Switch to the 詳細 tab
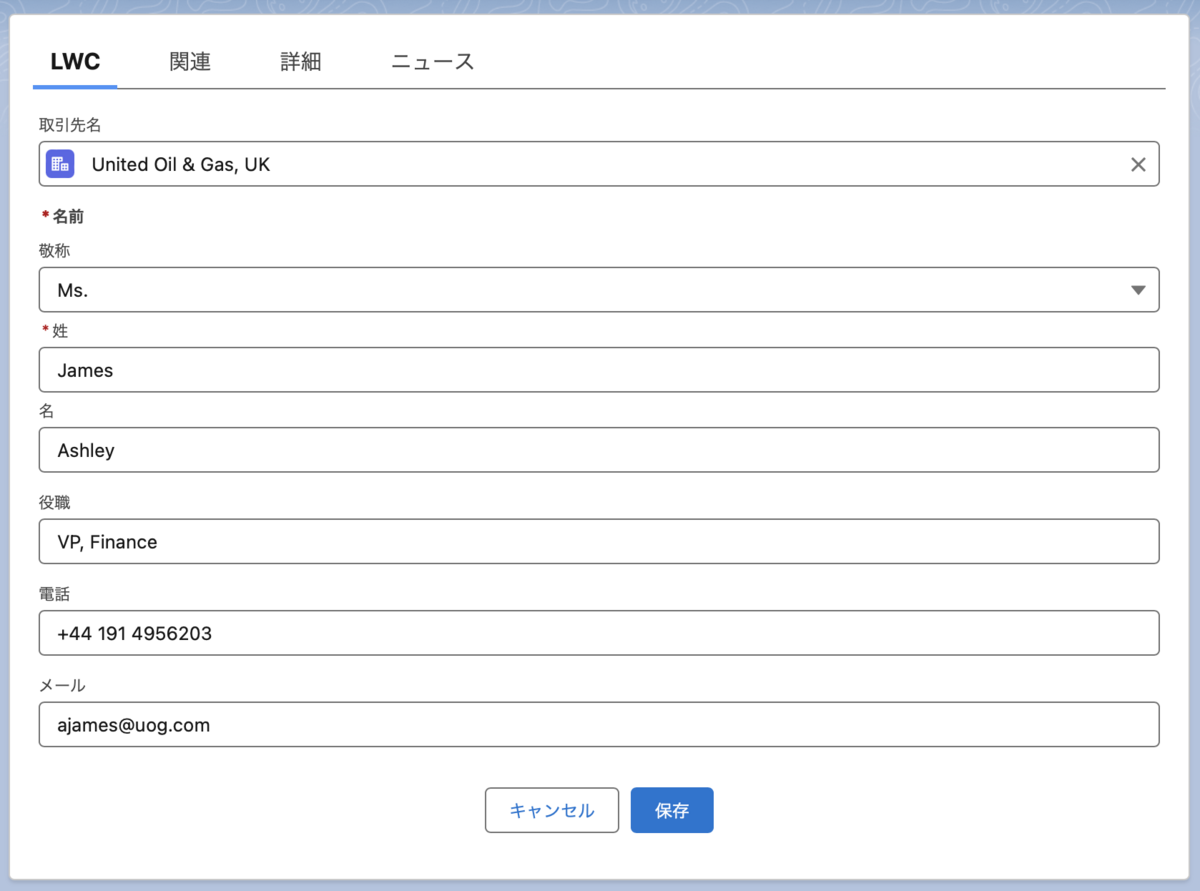Screen dimensions: 1200x891 [x=300, y=62]
